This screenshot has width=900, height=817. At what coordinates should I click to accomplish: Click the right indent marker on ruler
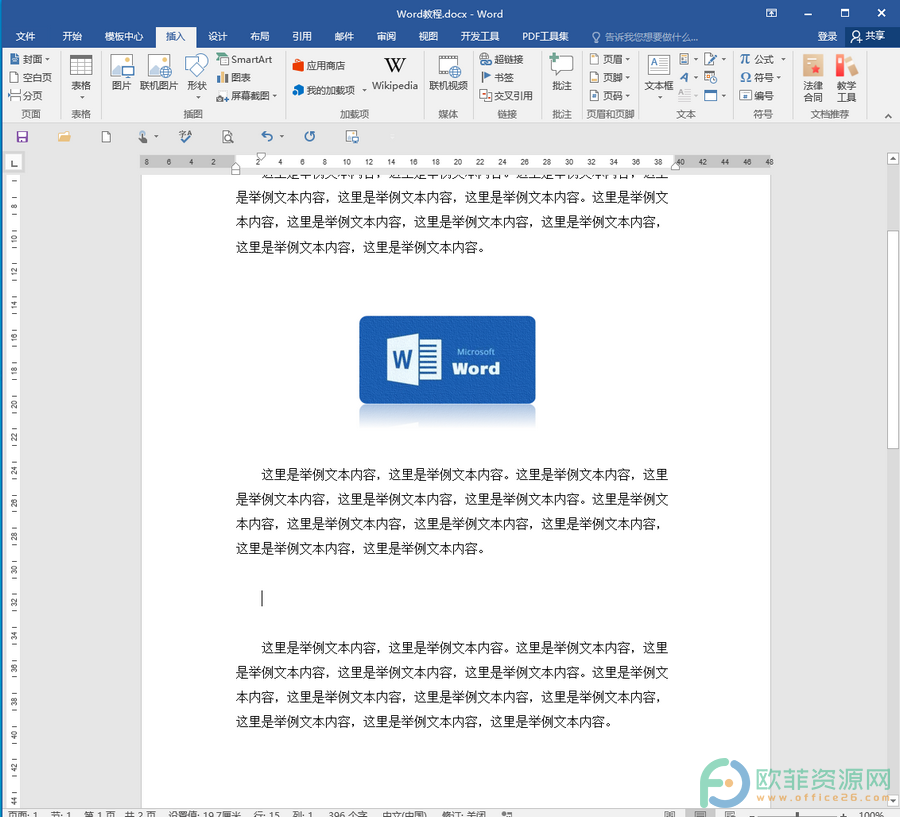pyautogui.click(x=676, y=165)
